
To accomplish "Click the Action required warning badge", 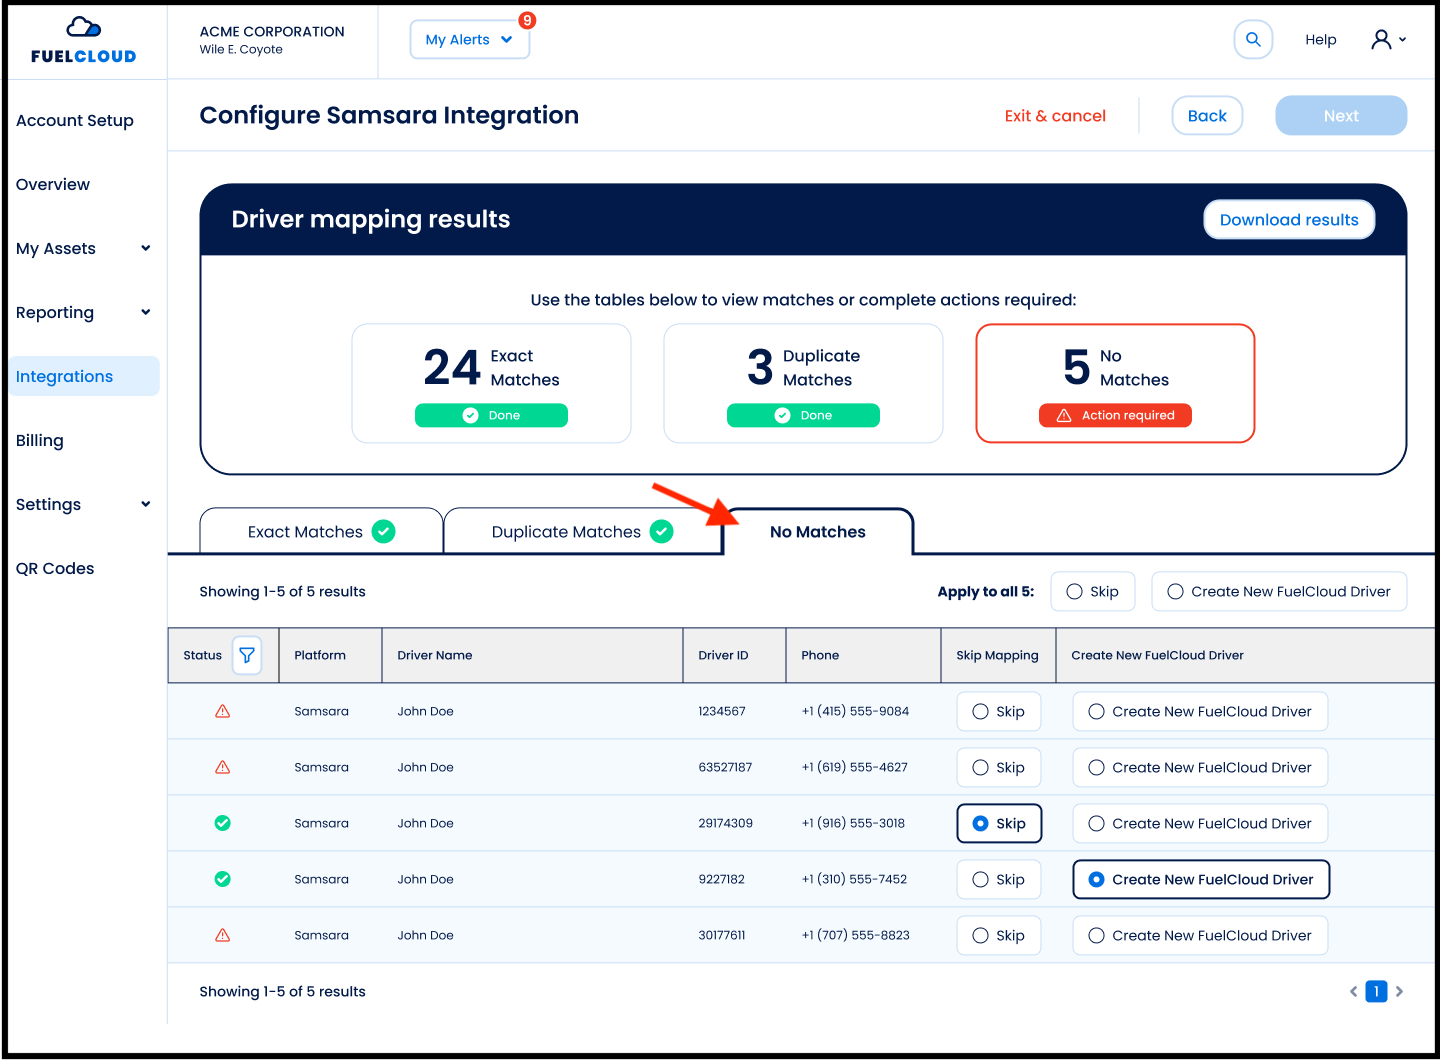I will click(x=1115, y=415).
